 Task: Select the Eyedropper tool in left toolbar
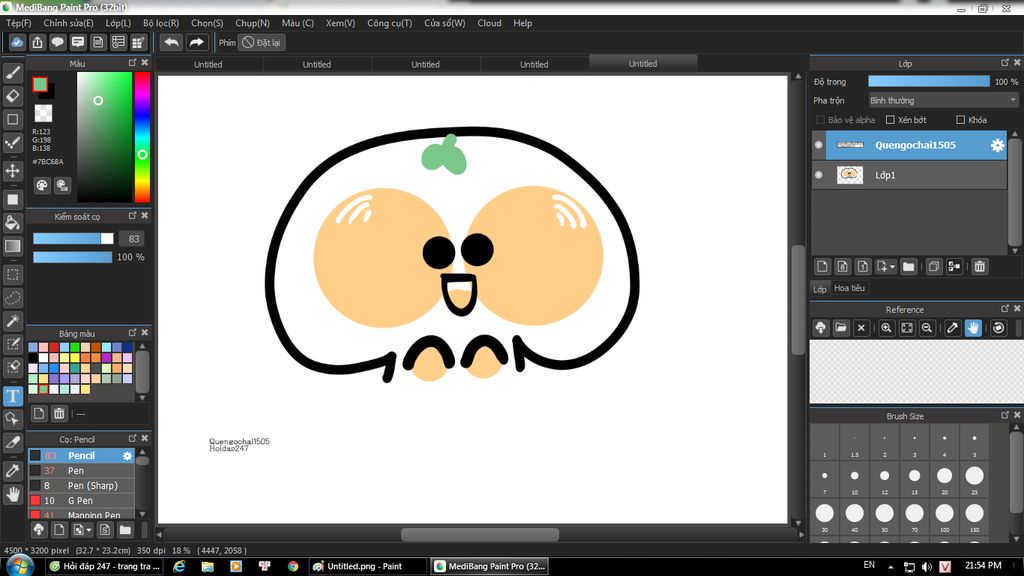tap(12, 471)
